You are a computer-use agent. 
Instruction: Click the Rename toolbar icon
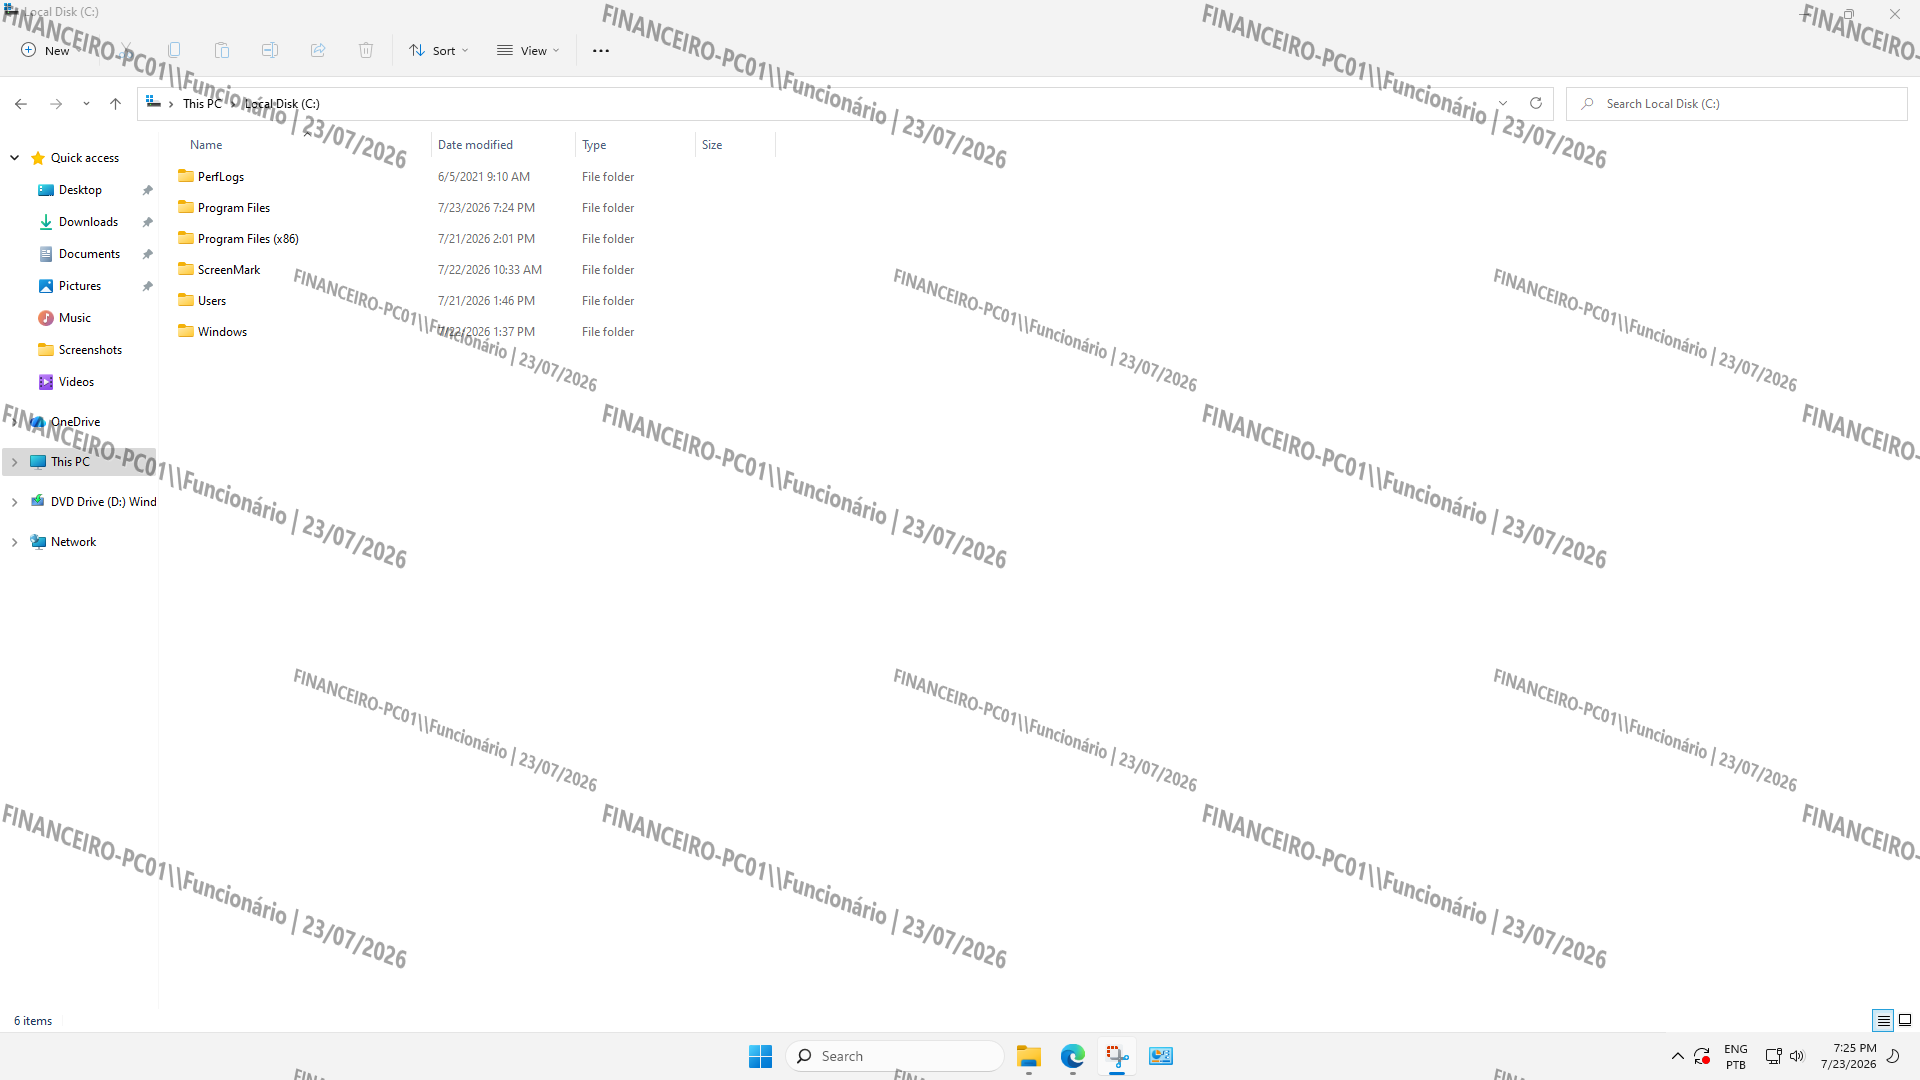tap(270, 50)
